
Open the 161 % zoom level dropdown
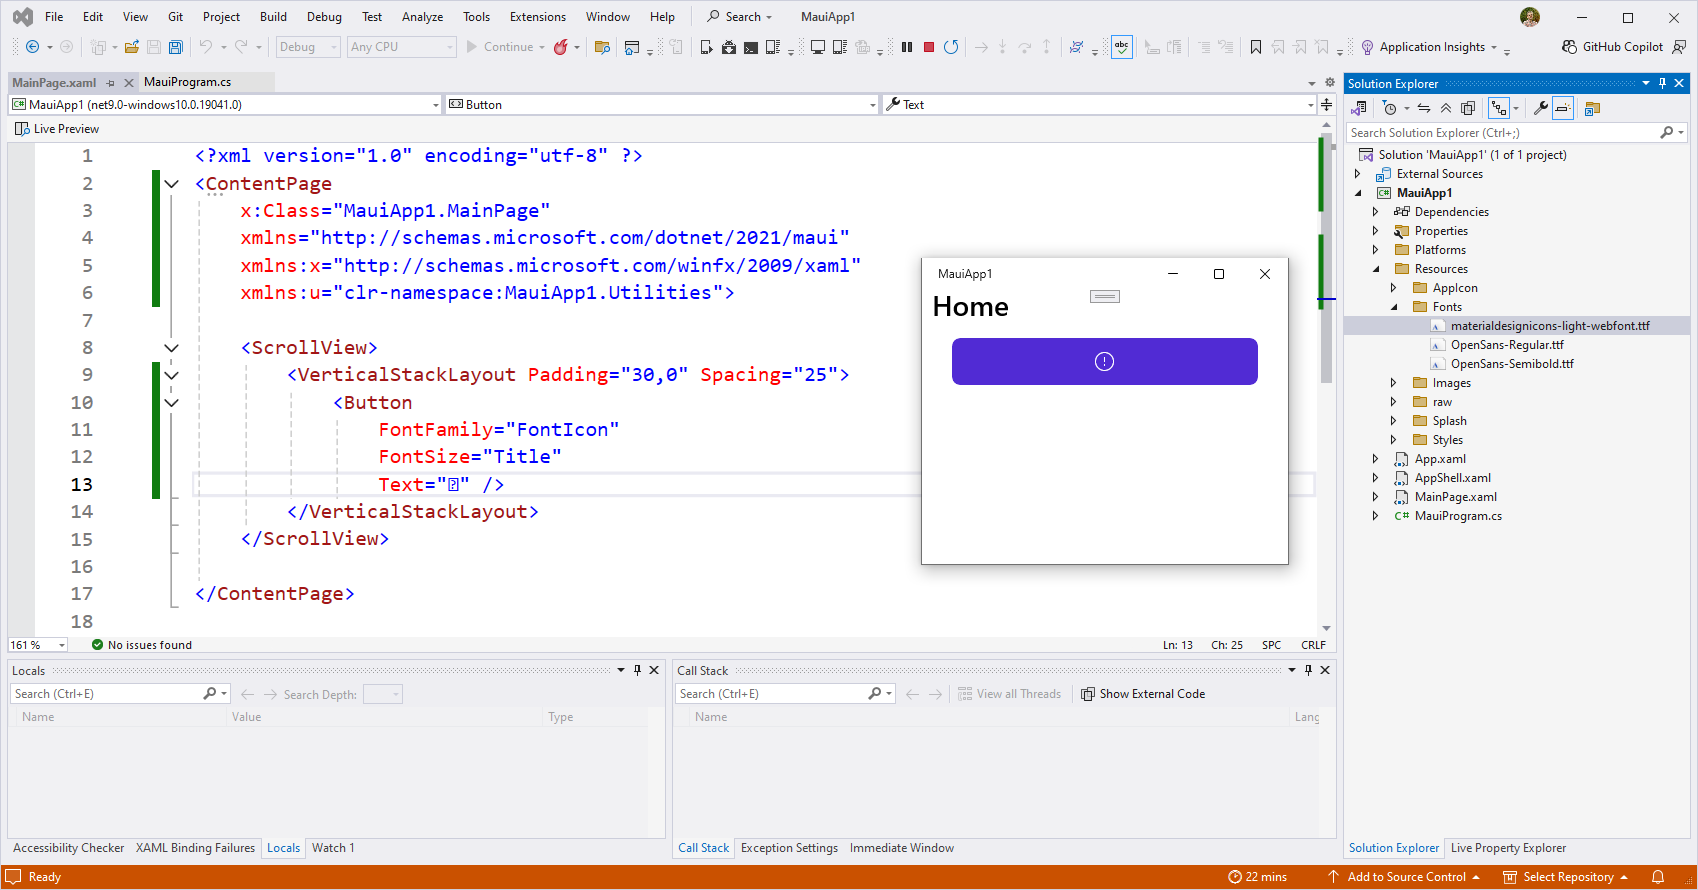[x=38, y=645]
